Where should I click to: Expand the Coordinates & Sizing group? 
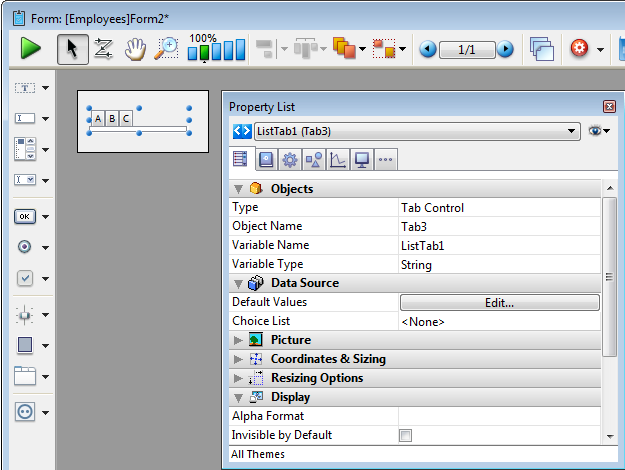point(238,359)
